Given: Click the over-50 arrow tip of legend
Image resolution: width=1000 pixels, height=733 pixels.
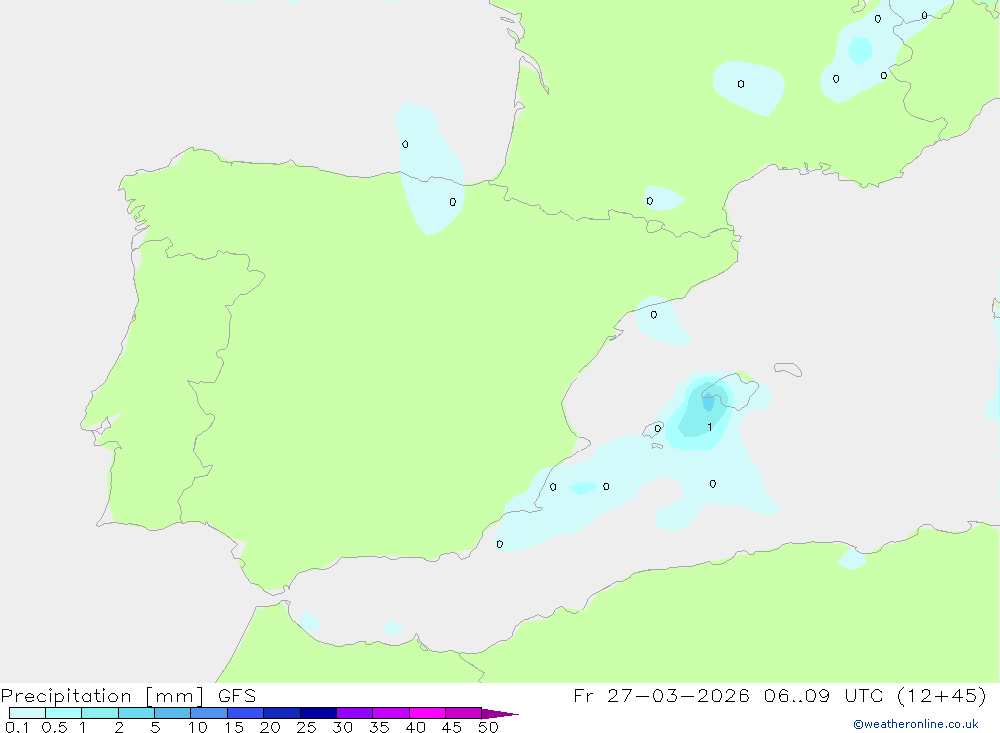Looking at the screenshot, I should tap(500, 713).
